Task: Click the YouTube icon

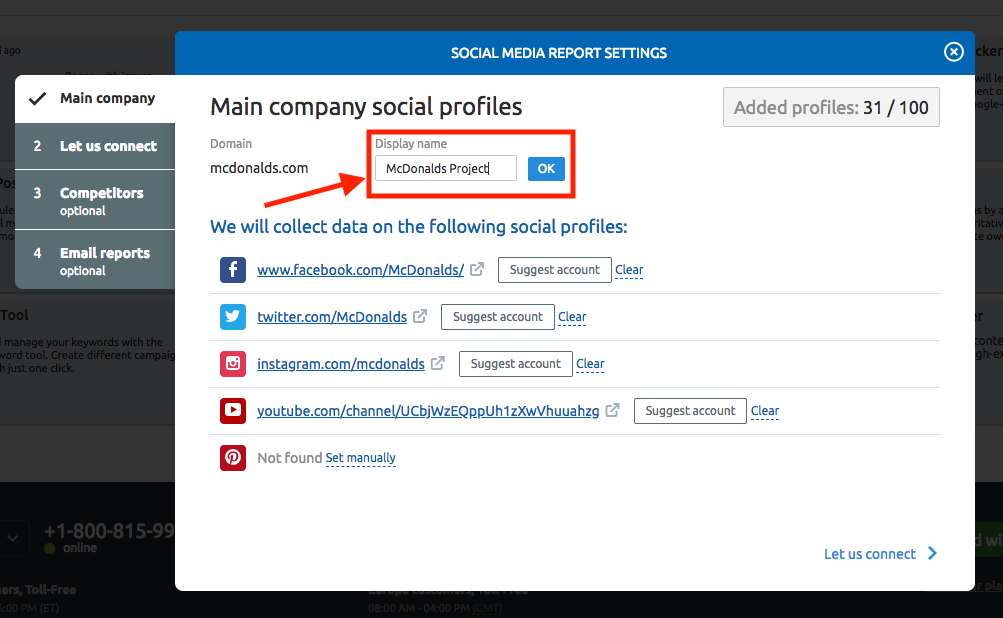Action: tap(233, 411)
